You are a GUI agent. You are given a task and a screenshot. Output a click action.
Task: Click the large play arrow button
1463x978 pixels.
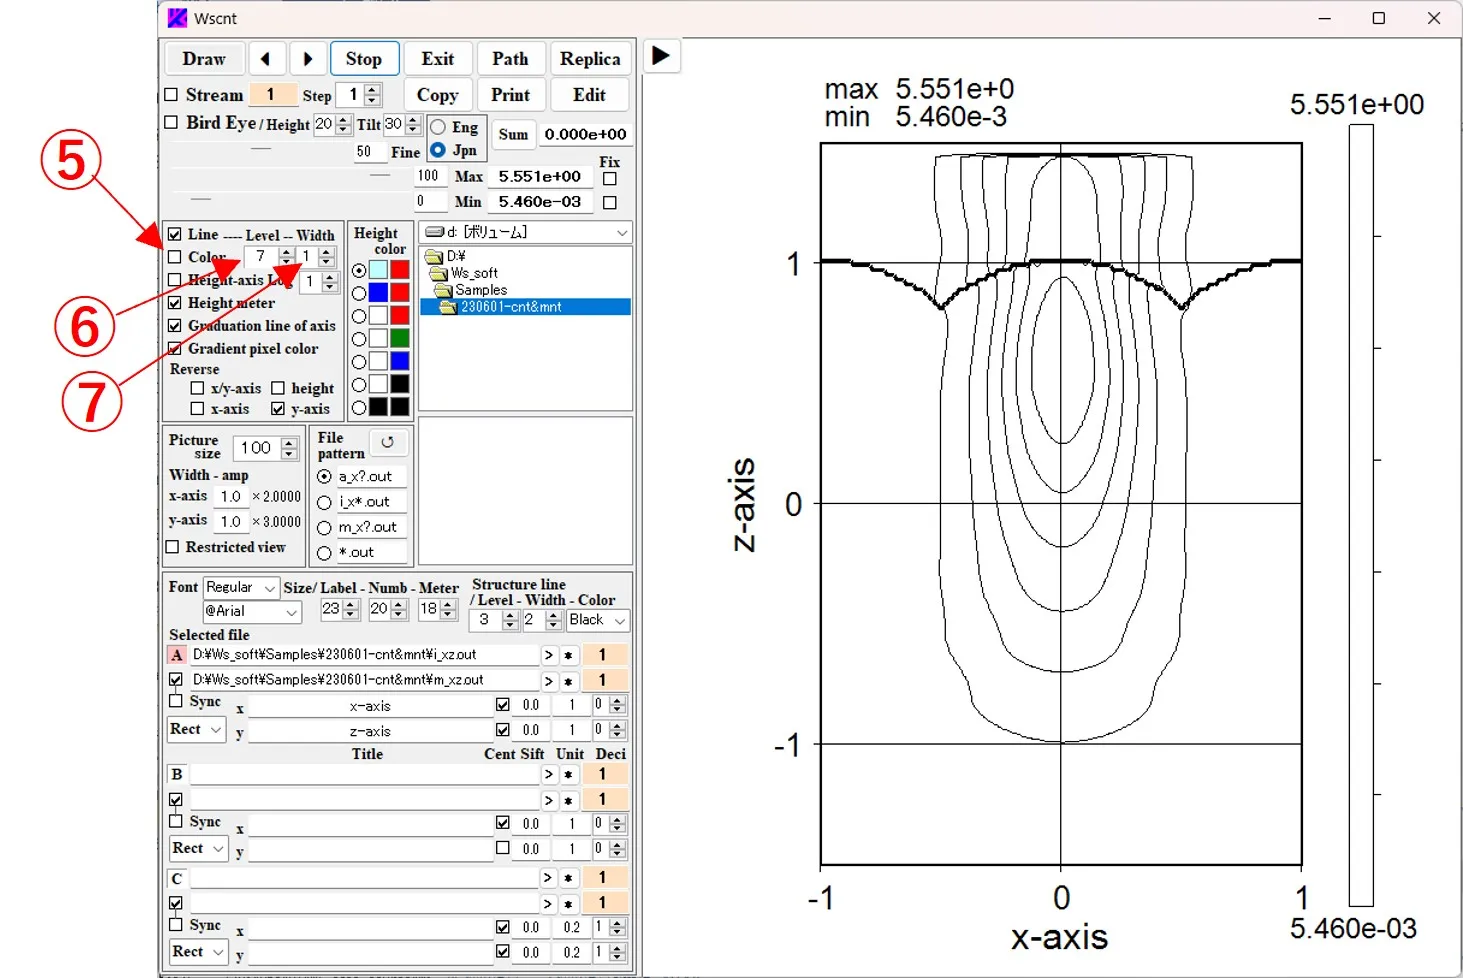click(661, 55)
